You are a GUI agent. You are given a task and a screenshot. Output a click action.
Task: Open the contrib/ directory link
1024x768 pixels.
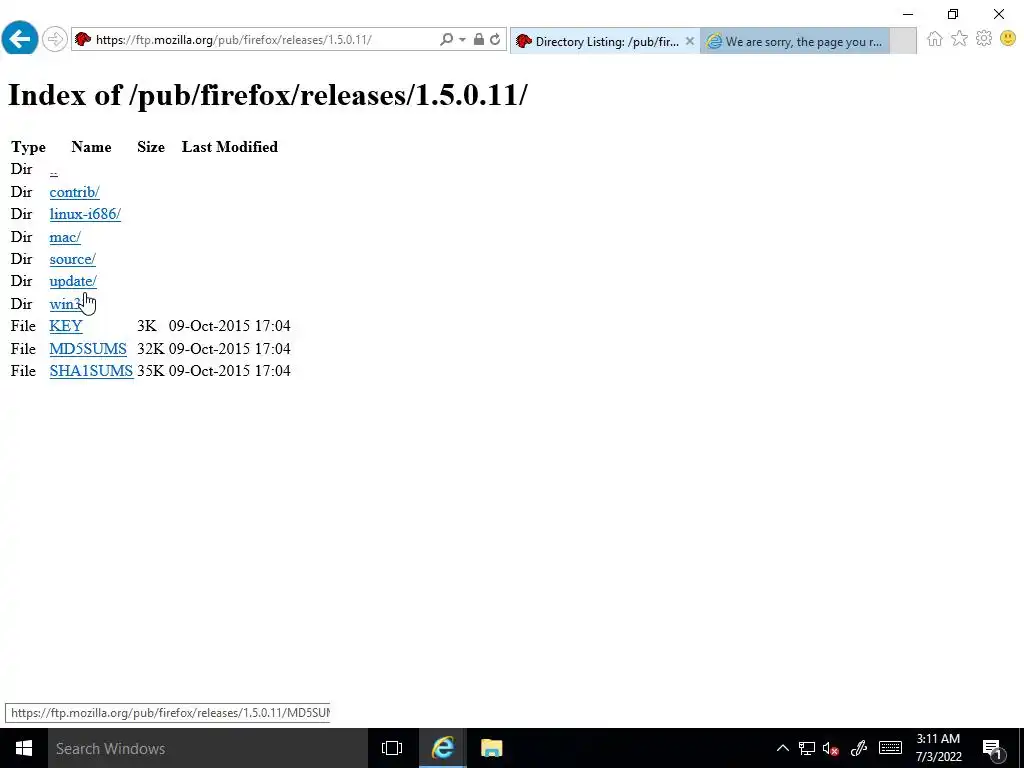coord(74,192)
